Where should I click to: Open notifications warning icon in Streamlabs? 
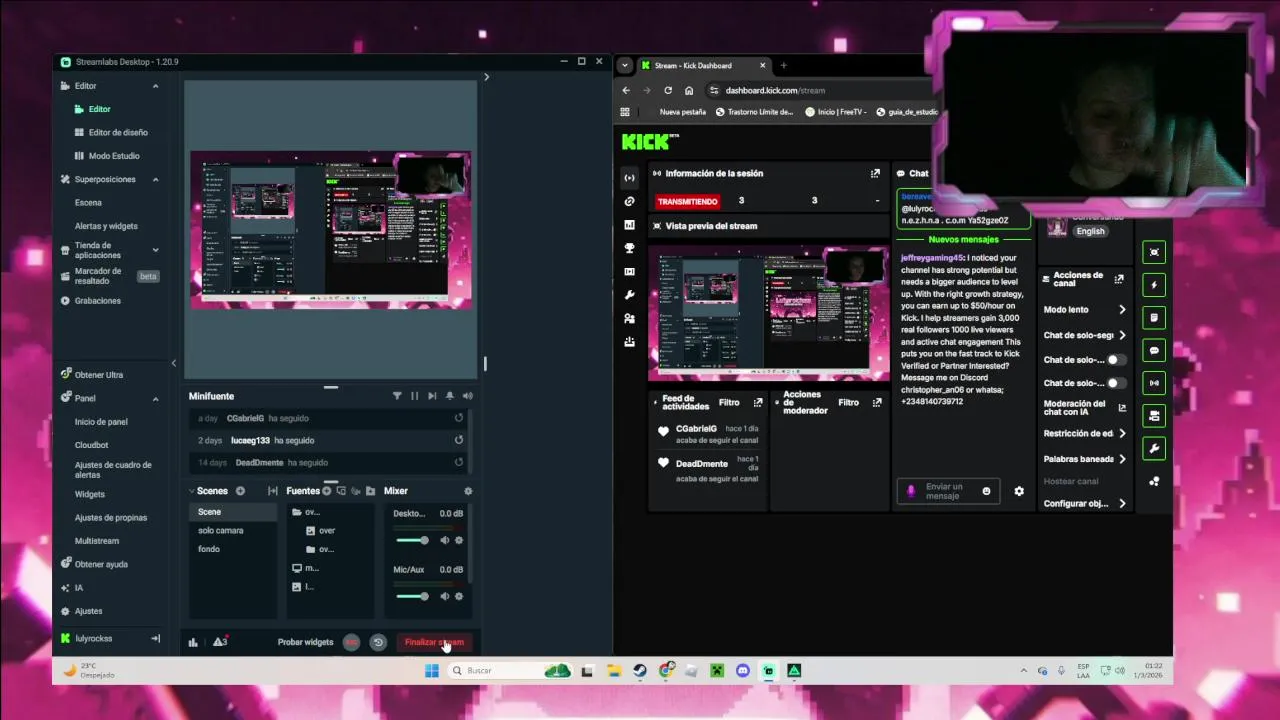(x=219, y=642)
